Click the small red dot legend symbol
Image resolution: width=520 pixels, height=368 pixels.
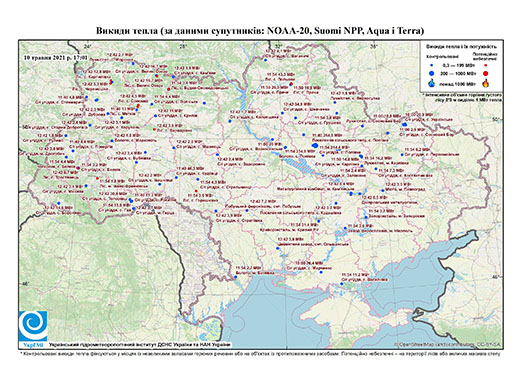[486, 66]
